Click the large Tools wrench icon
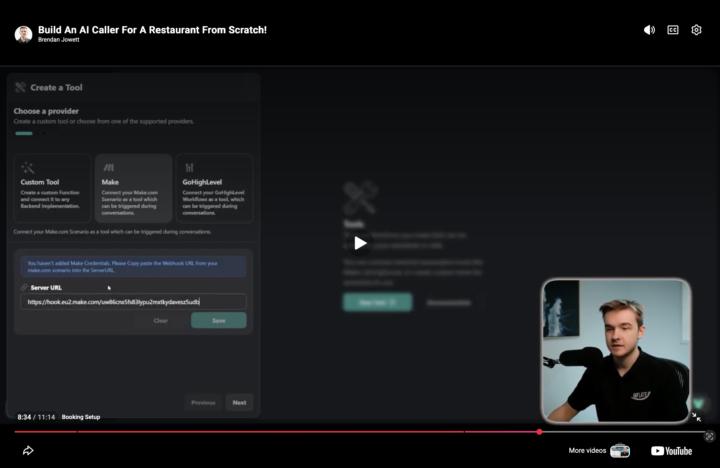 pos(361,198)
